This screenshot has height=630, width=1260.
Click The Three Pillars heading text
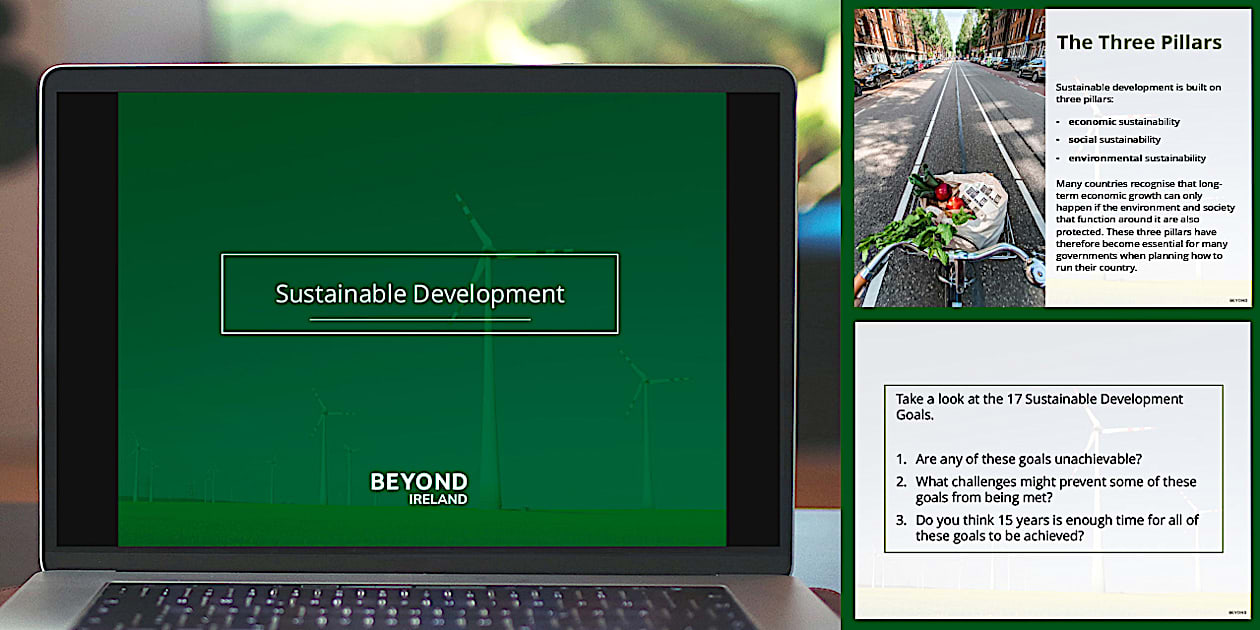tap(1140, 42)
